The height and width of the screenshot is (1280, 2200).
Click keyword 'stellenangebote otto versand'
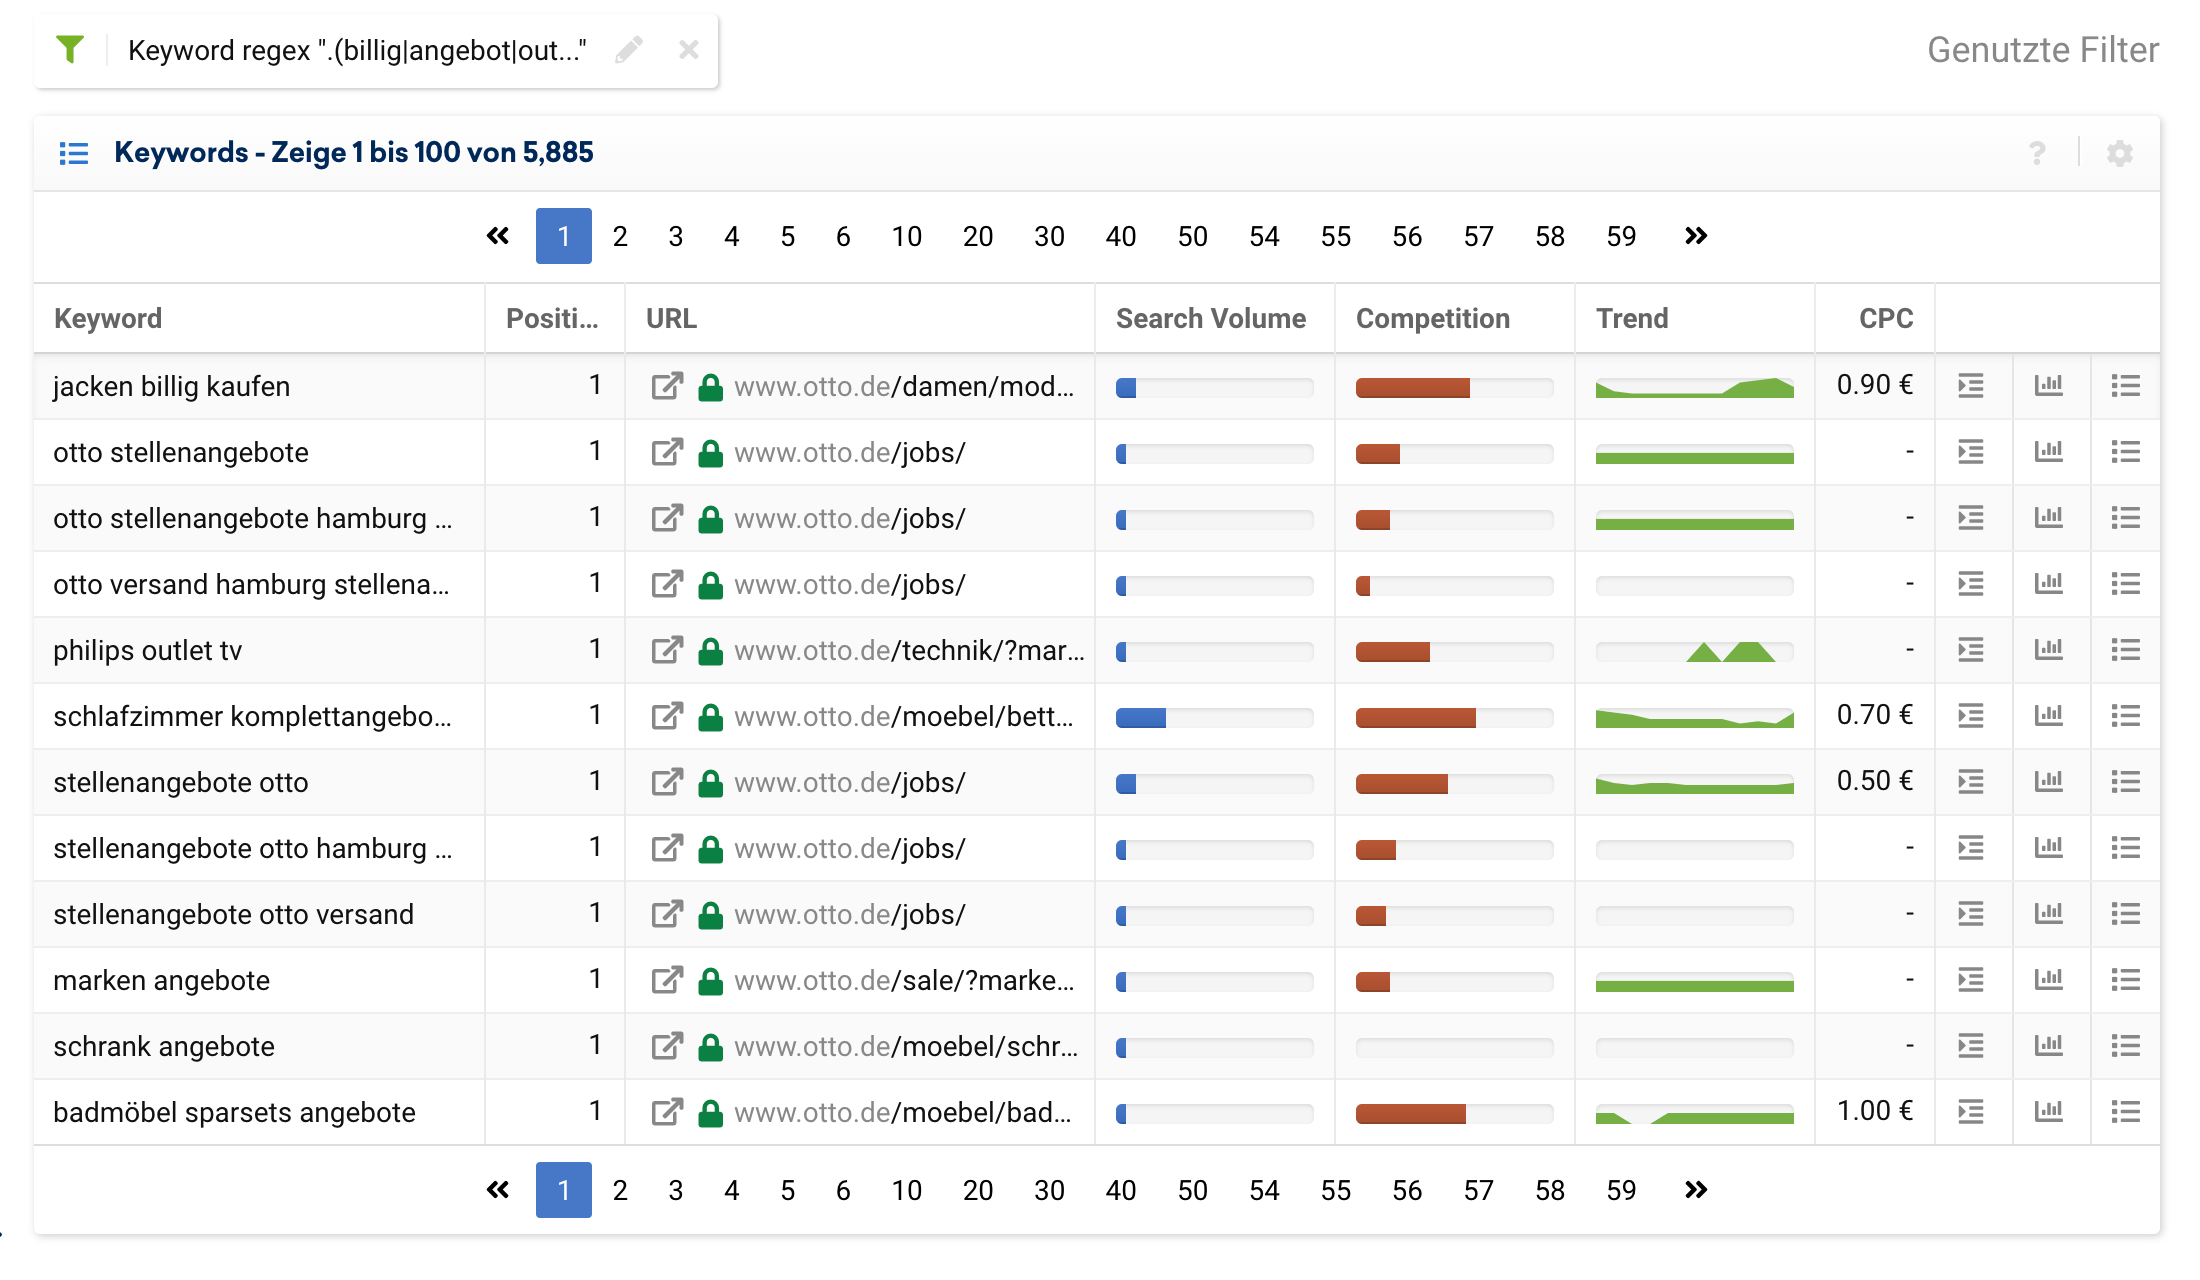tap(234, 914)
